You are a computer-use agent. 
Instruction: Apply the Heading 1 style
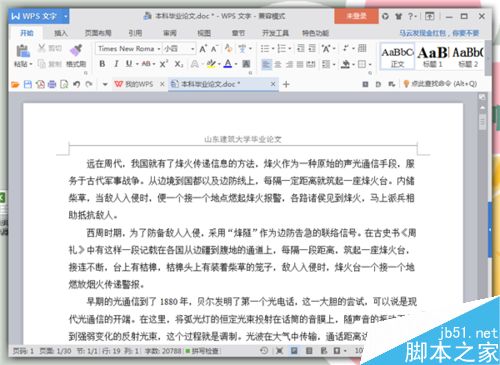tap(432, 57)
